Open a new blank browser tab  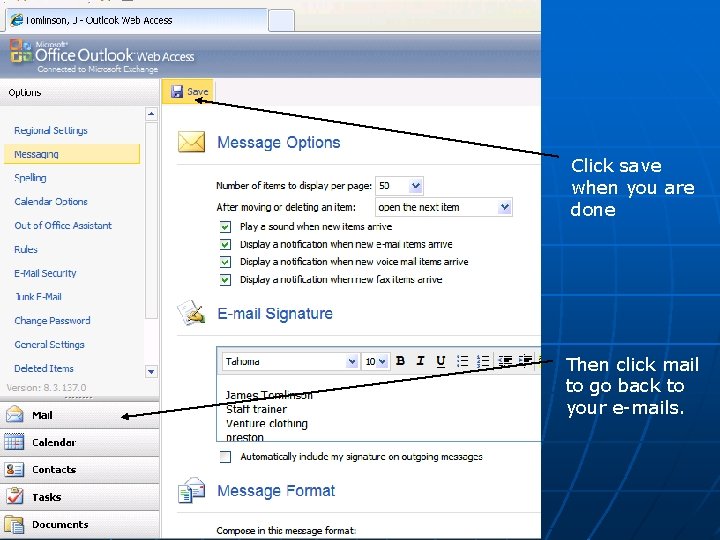tap(281, 21)
